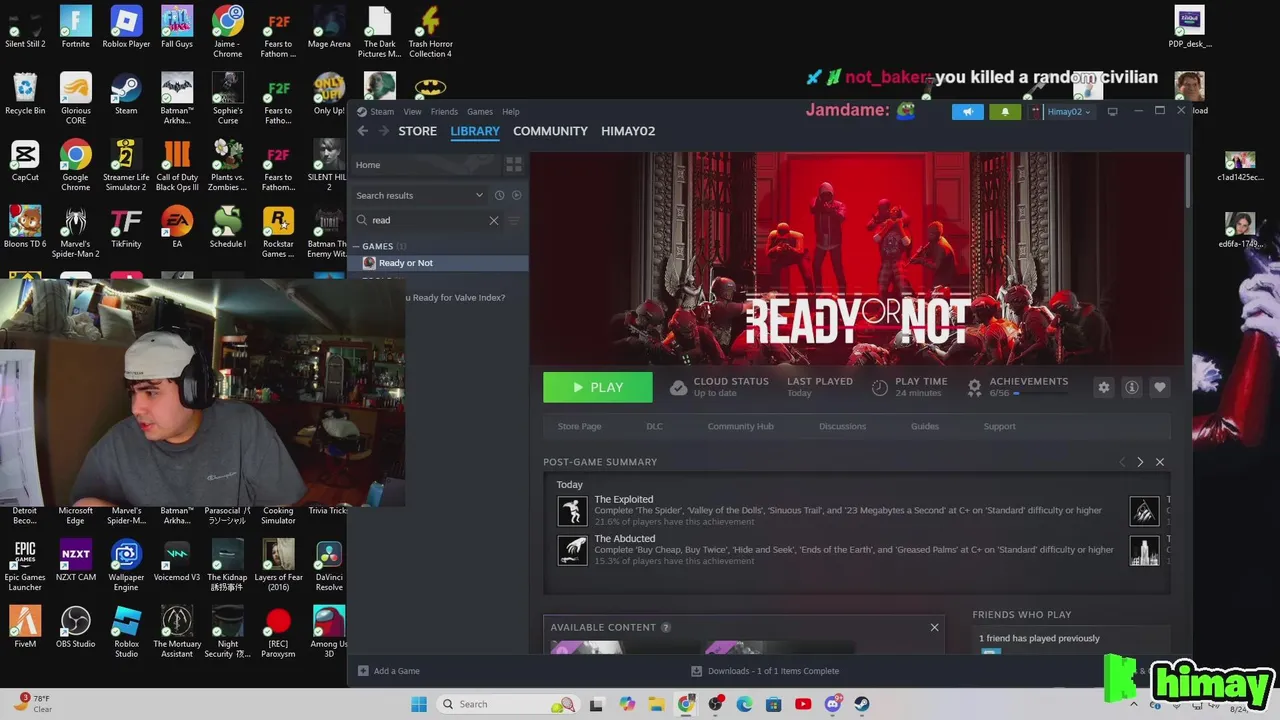Open the Games menu
The image size is (1280, 720).
click(x=480, y=112)
